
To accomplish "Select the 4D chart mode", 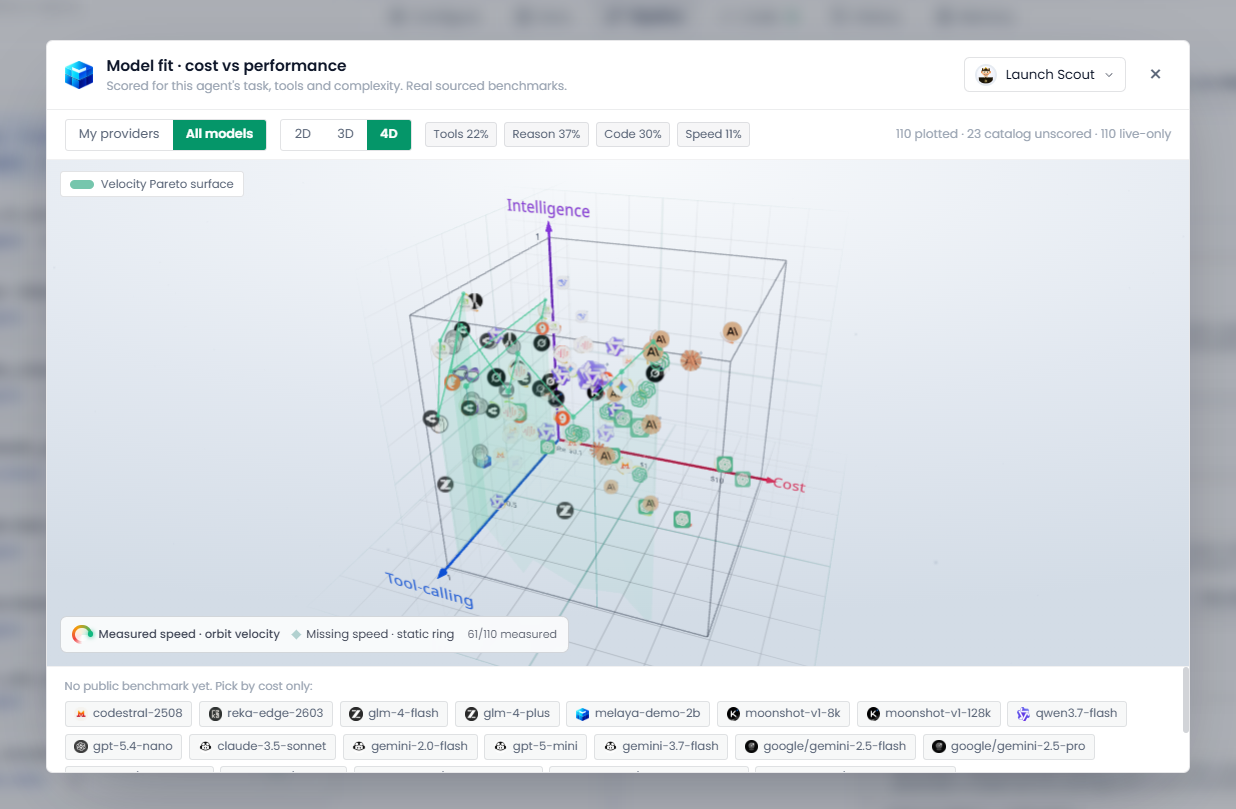I will (x=389, y=134).
